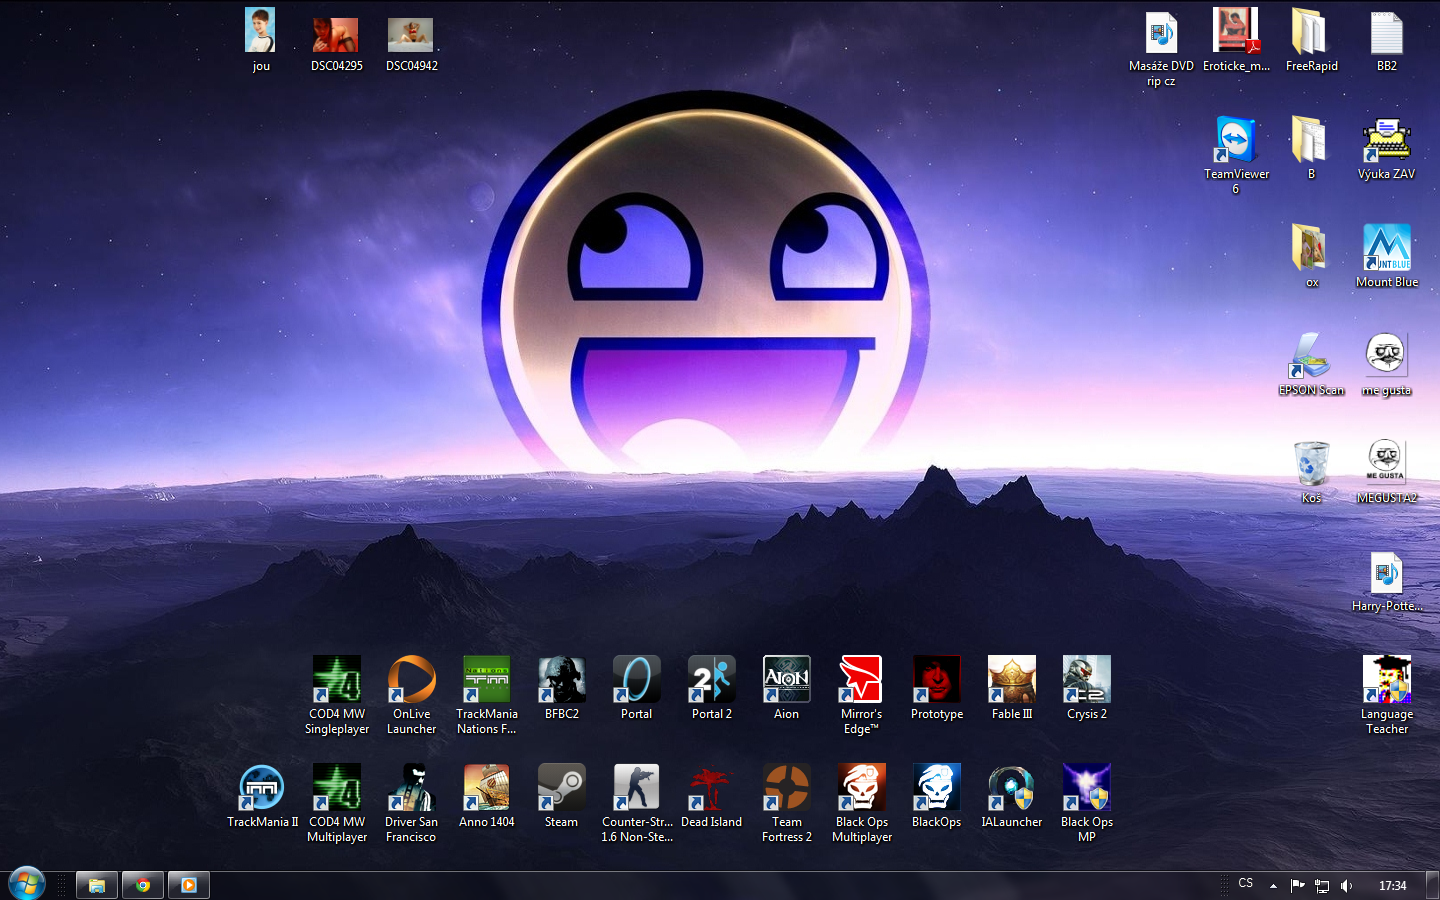
Task: Select the Black Ops Multiplayer icon
Action: click(x=862, y=803)
